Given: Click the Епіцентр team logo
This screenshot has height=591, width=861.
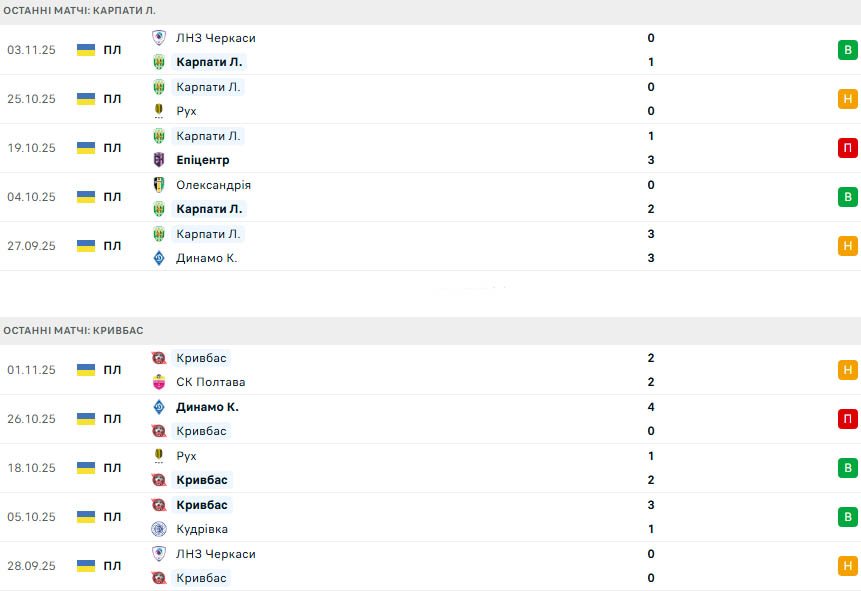Looking at the screenshot, I should tap(159, 160).
